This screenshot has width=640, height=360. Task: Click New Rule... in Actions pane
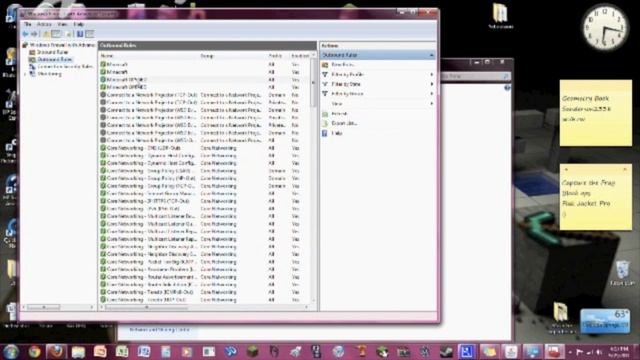(x=342, y=65)
